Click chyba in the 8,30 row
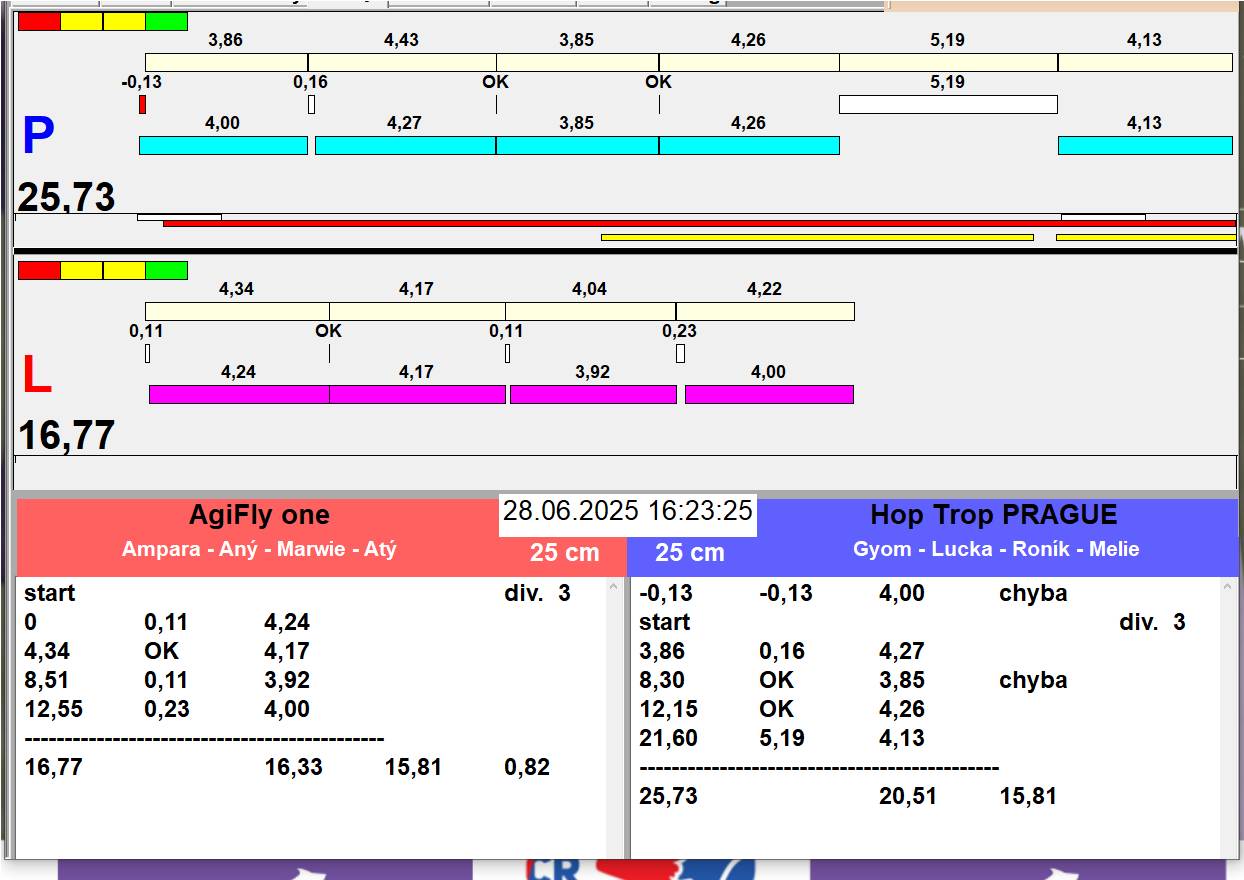This screenshot has width=1244, height=880. 1033,680
